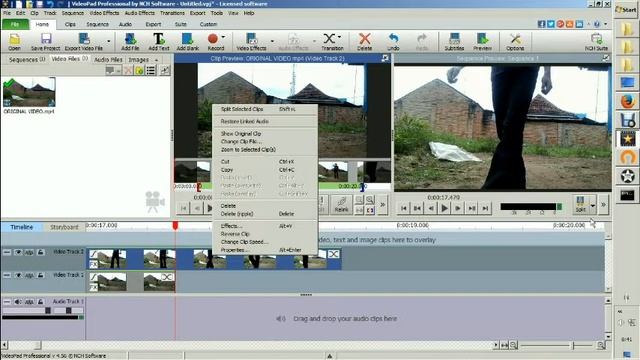Open the Split button dropdown arrow
640x360 pixels.
pyautogui.click(x=592, y=205)
